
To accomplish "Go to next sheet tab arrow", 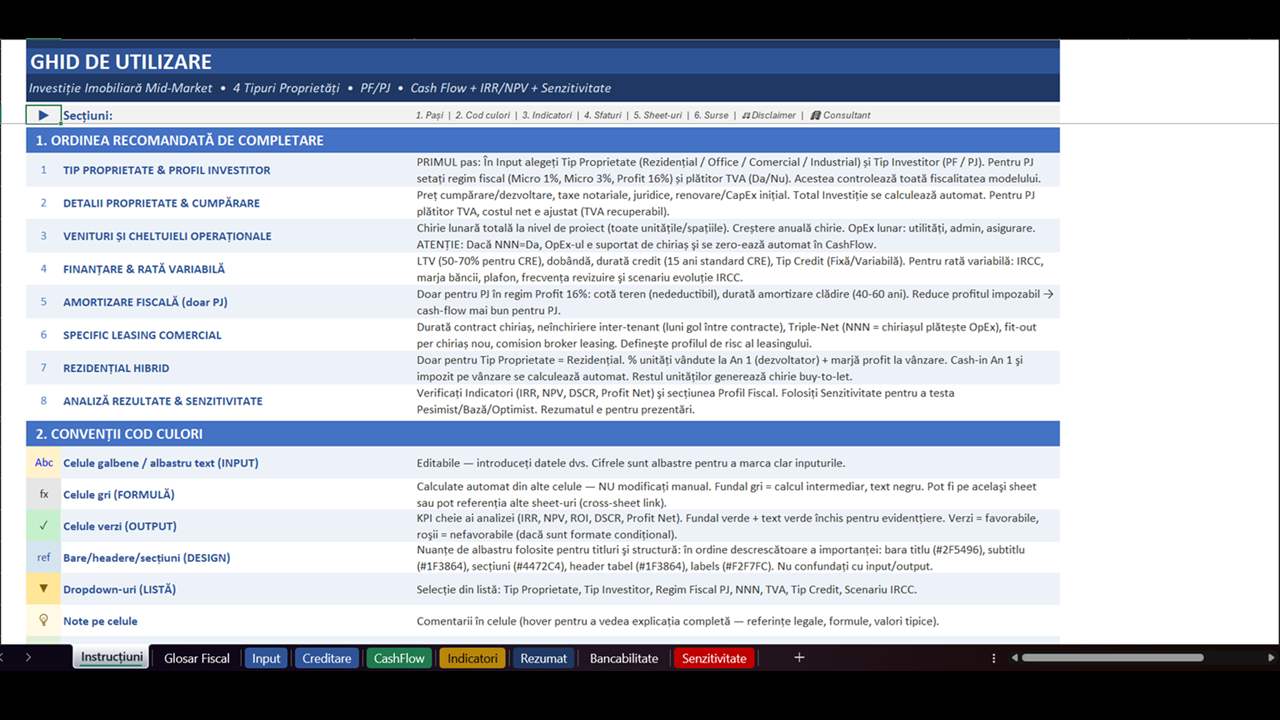I will coord(28,658).
